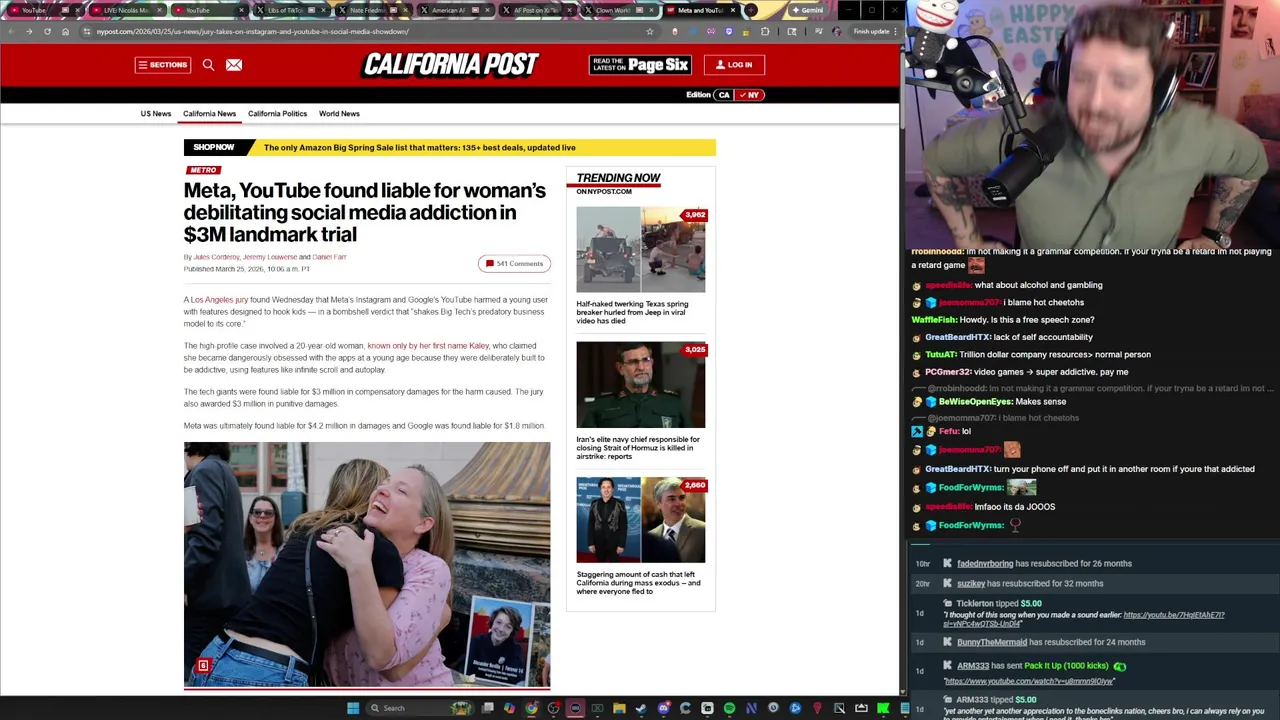Open author Jules Corderoy's page

pyautogui.click(x=216, y=257)
